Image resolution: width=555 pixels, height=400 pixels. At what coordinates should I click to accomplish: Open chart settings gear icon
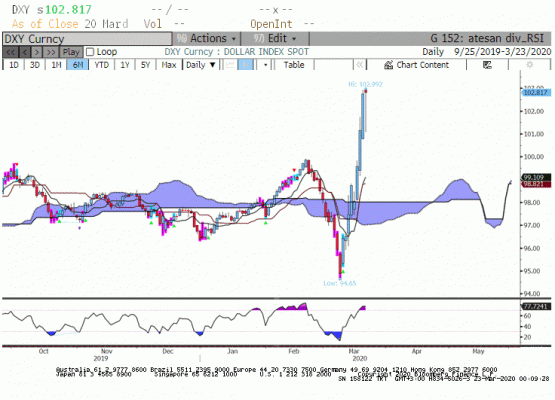(x=530, y=65)
